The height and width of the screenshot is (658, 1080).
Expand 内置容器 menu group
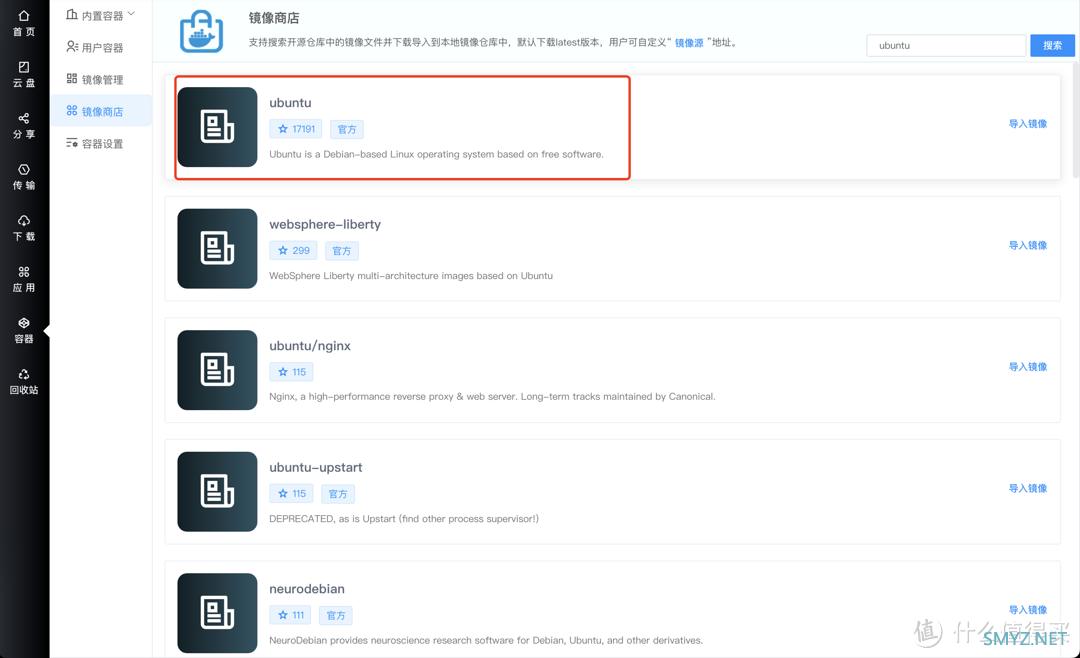101,15
